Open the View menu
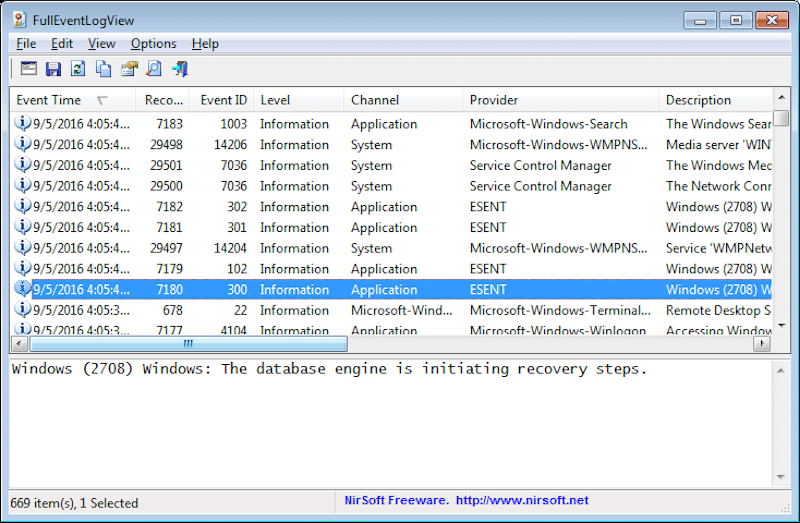 [x=101, y=43]
